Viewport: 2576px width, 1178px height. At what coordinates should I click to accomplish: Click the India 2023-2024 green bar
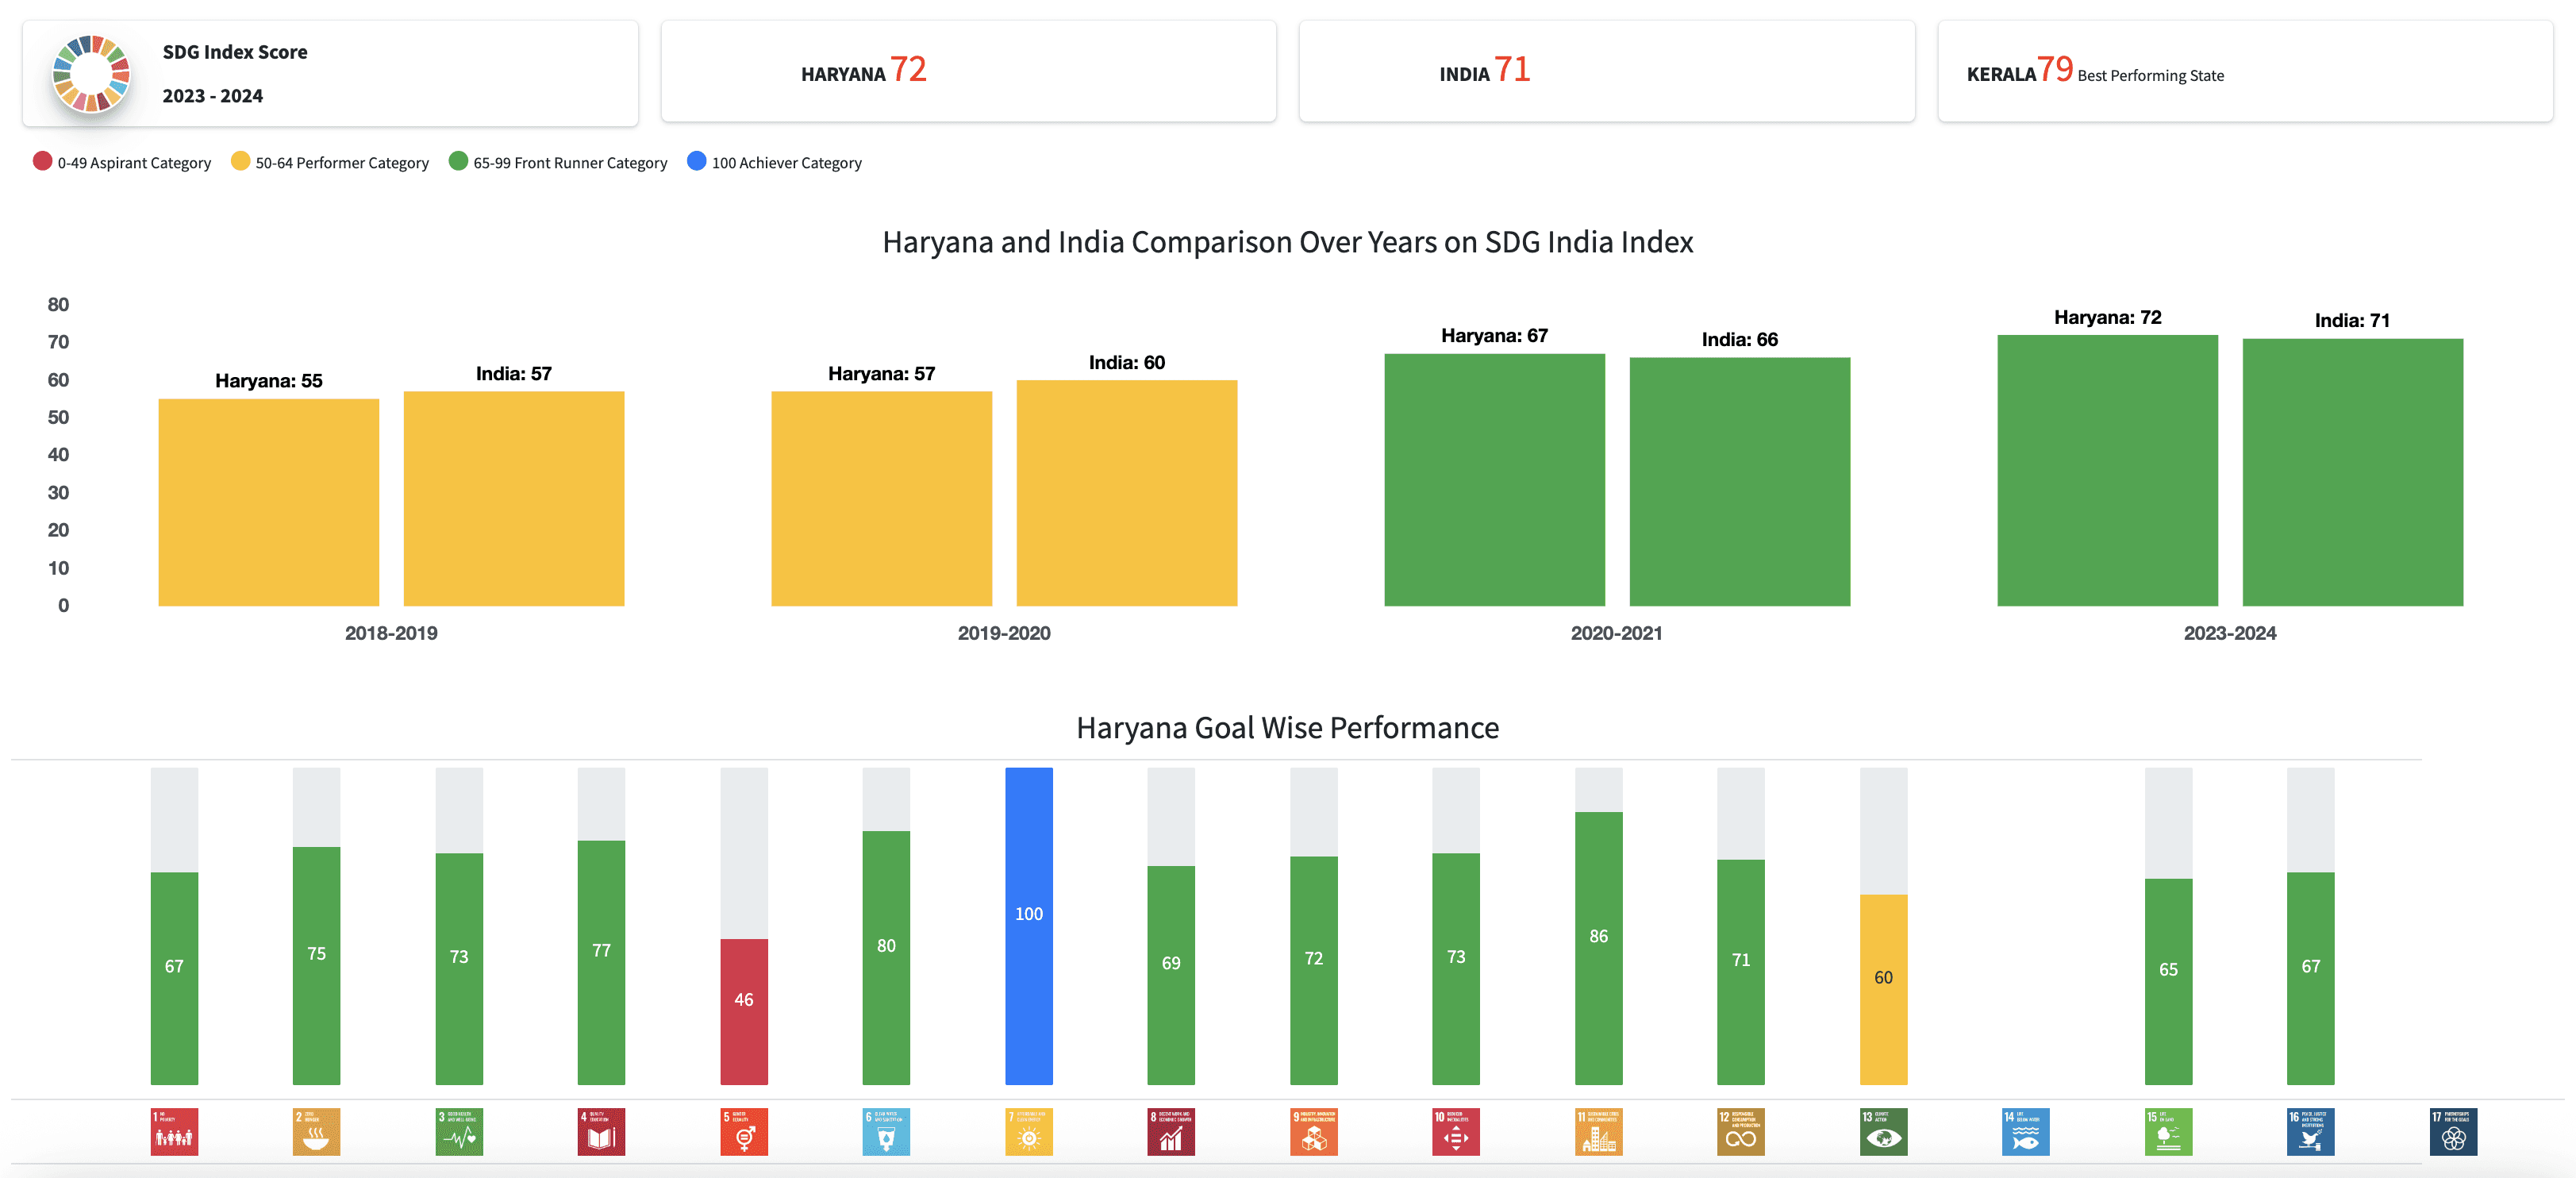coord(2352,472)
